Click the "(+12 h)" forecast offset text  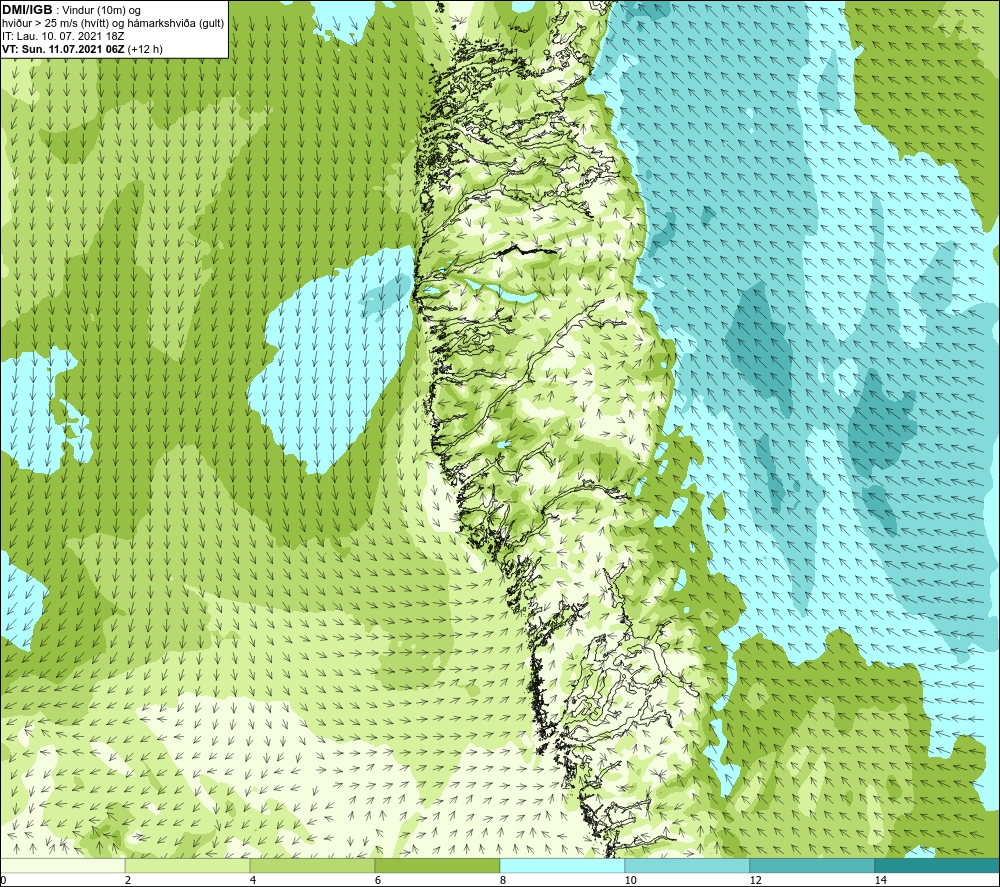click(145, 49)
